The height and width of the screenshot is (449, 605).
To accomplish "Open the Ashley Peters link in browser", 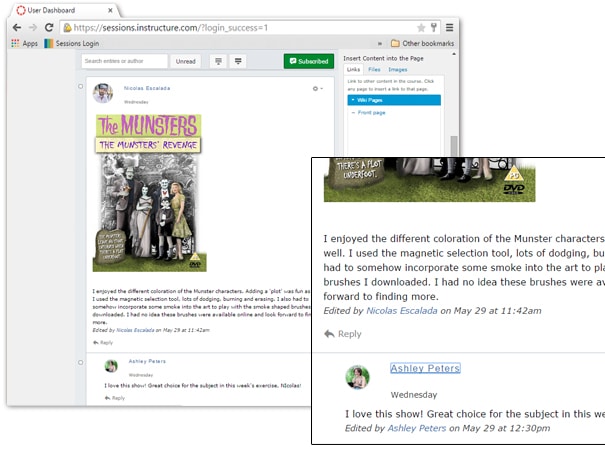I will pyautogui.click(x=147, y=361).
